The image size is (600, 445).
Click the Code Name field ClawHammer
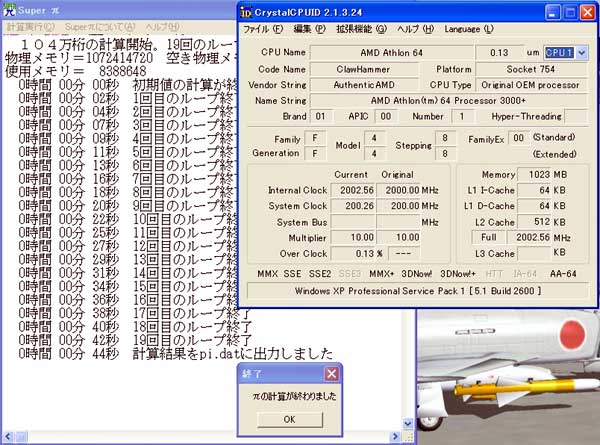coord(364,69)
